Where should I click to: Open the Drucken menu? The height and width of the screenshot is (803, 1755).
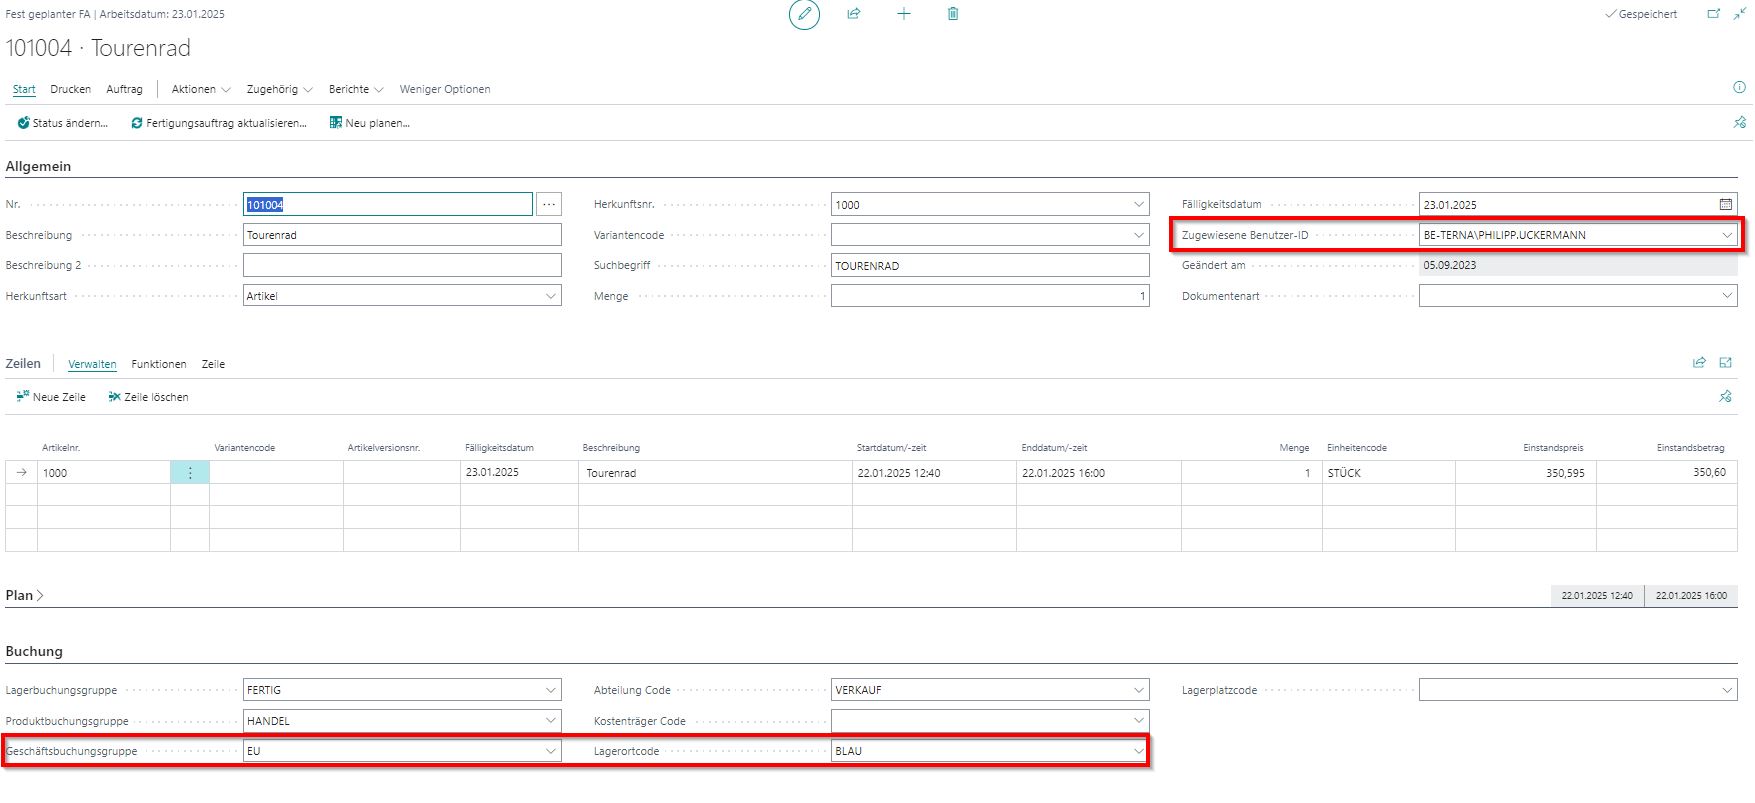71,89
